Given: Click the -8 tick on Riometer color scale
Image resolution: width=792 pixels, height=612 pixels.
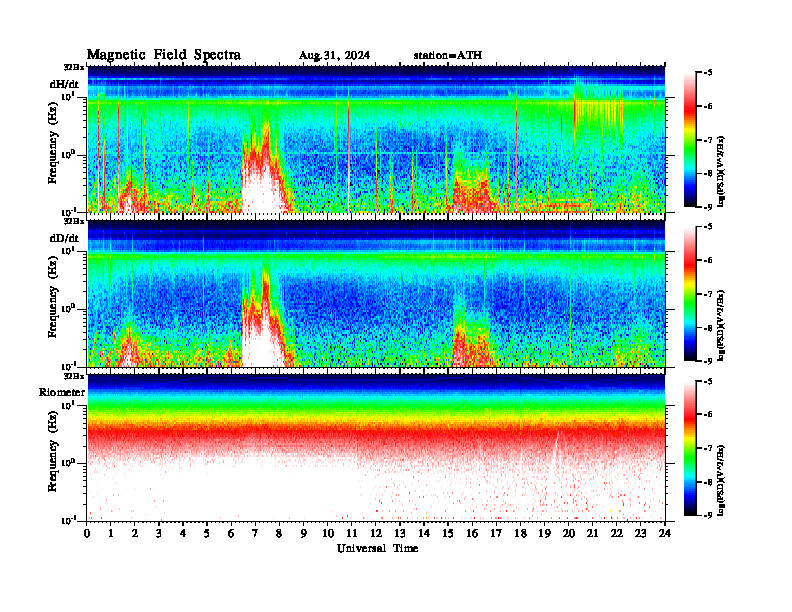Looking at the screenshot, I should pyautogui.click(x=708, y=482).
